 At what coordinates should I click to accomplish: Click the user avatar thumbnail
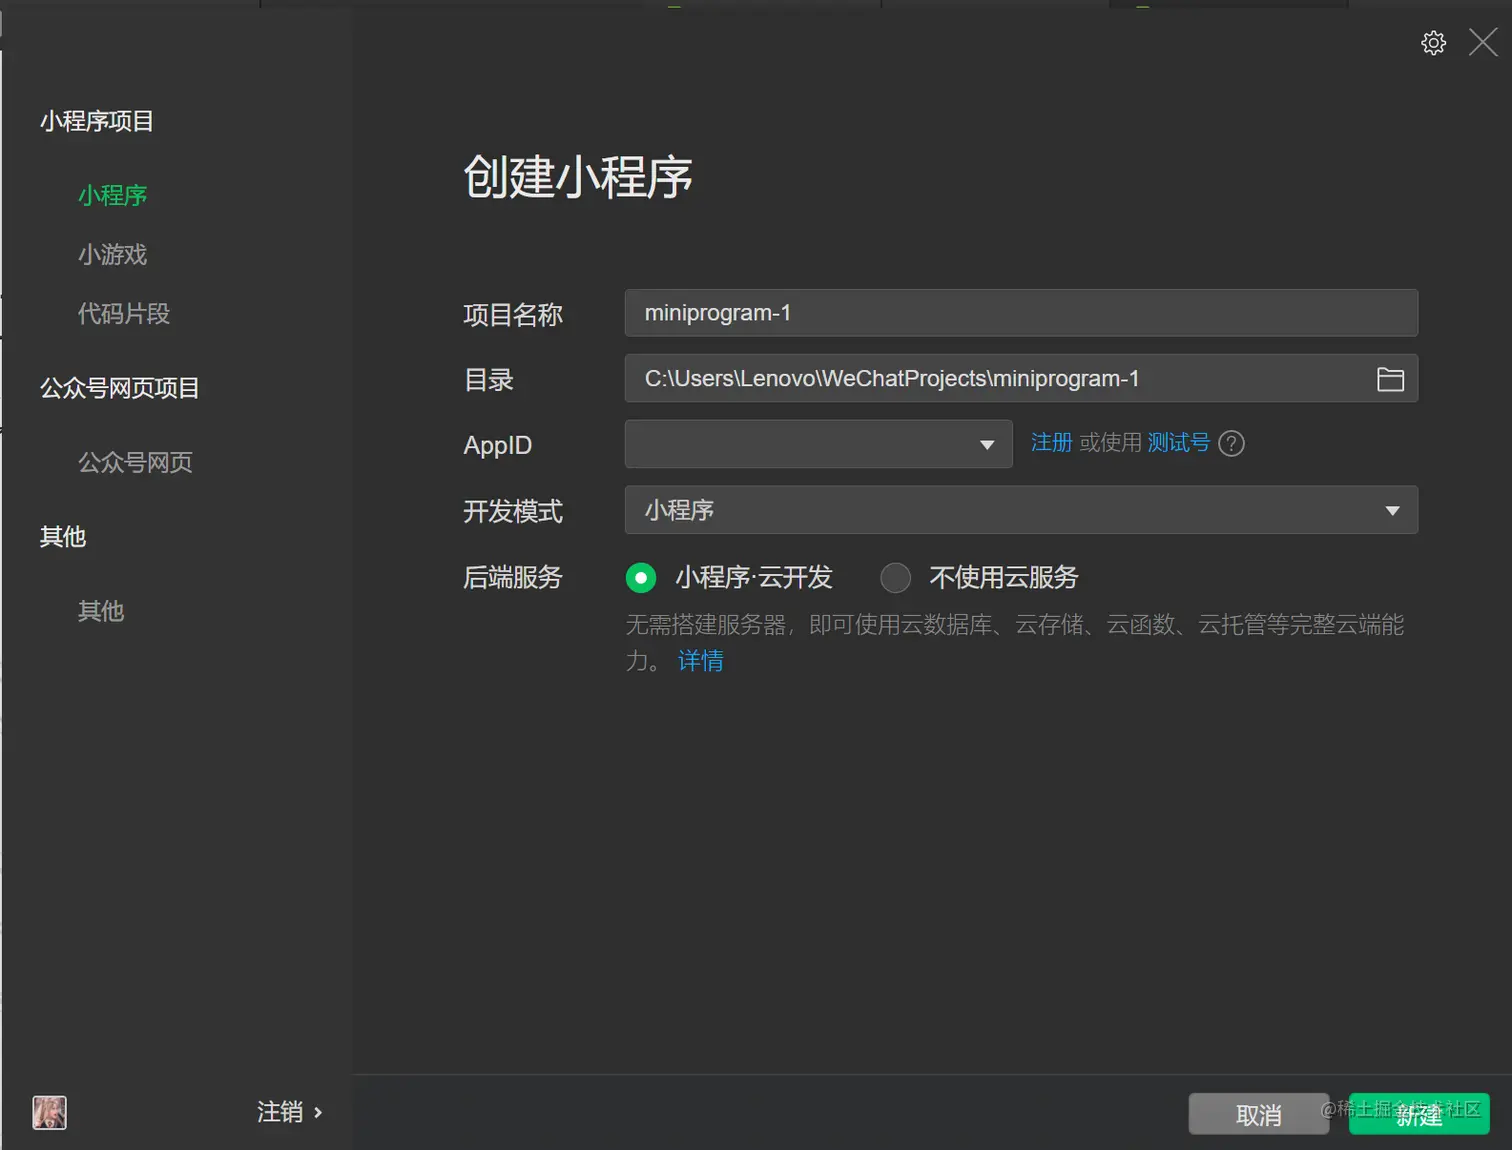[49, 1112]
